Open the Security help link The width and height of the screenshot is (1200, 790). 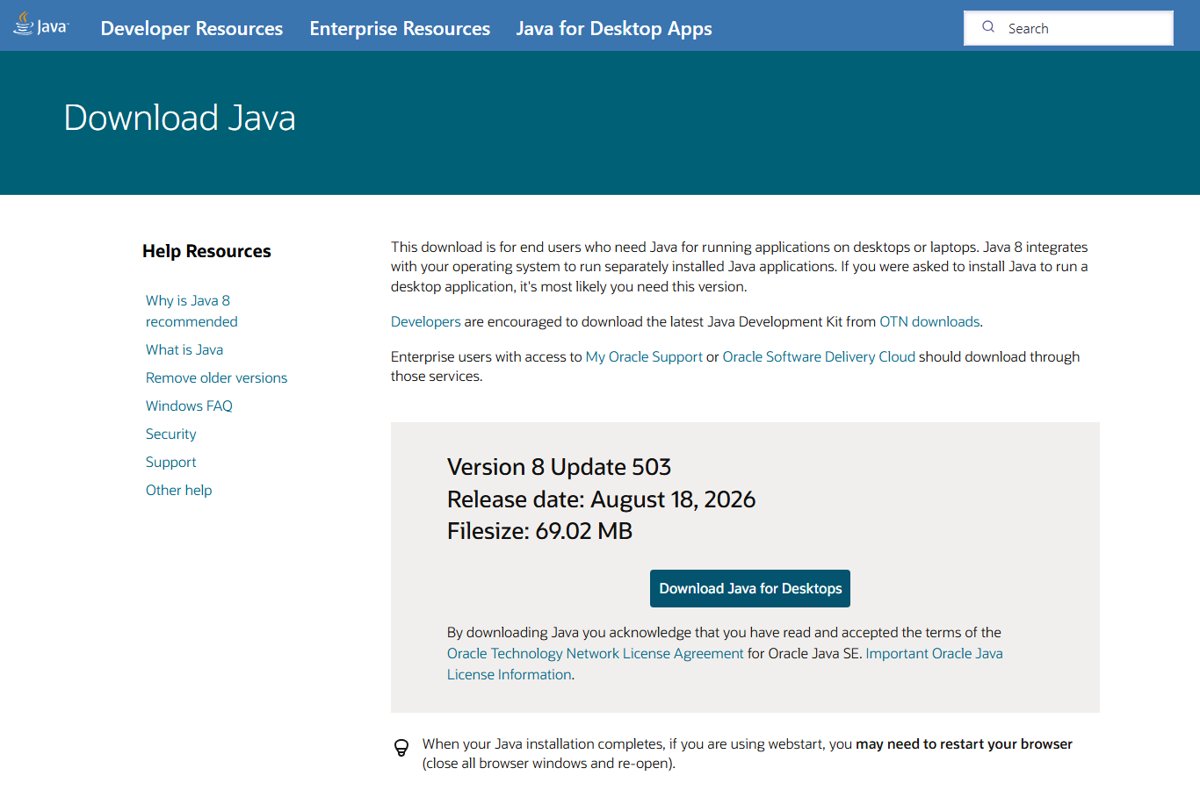tap(171, 434)
